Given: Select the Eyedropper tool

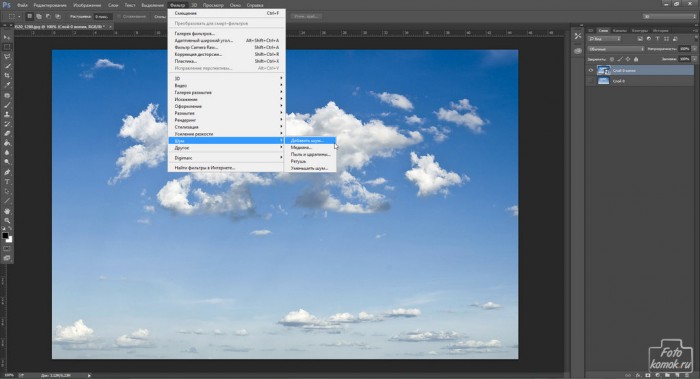Looking at the screenshot, I should tap(7, 85).
